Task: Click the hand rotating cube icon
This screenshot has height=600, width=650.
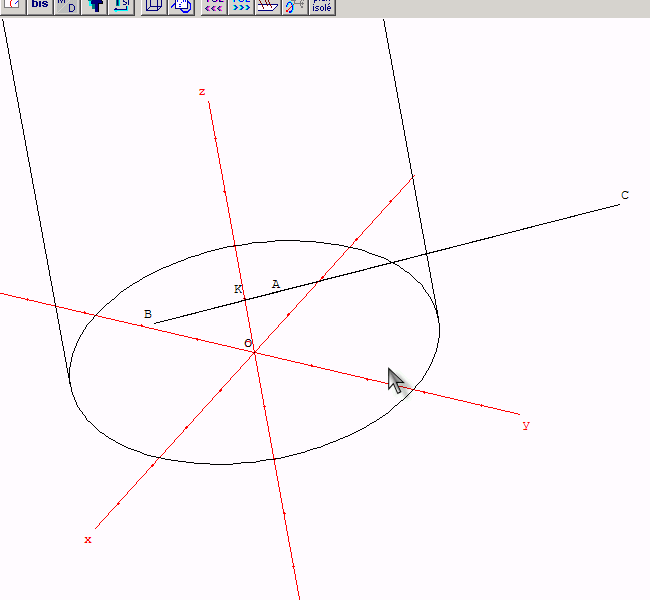Action: [x=181, y=6]
